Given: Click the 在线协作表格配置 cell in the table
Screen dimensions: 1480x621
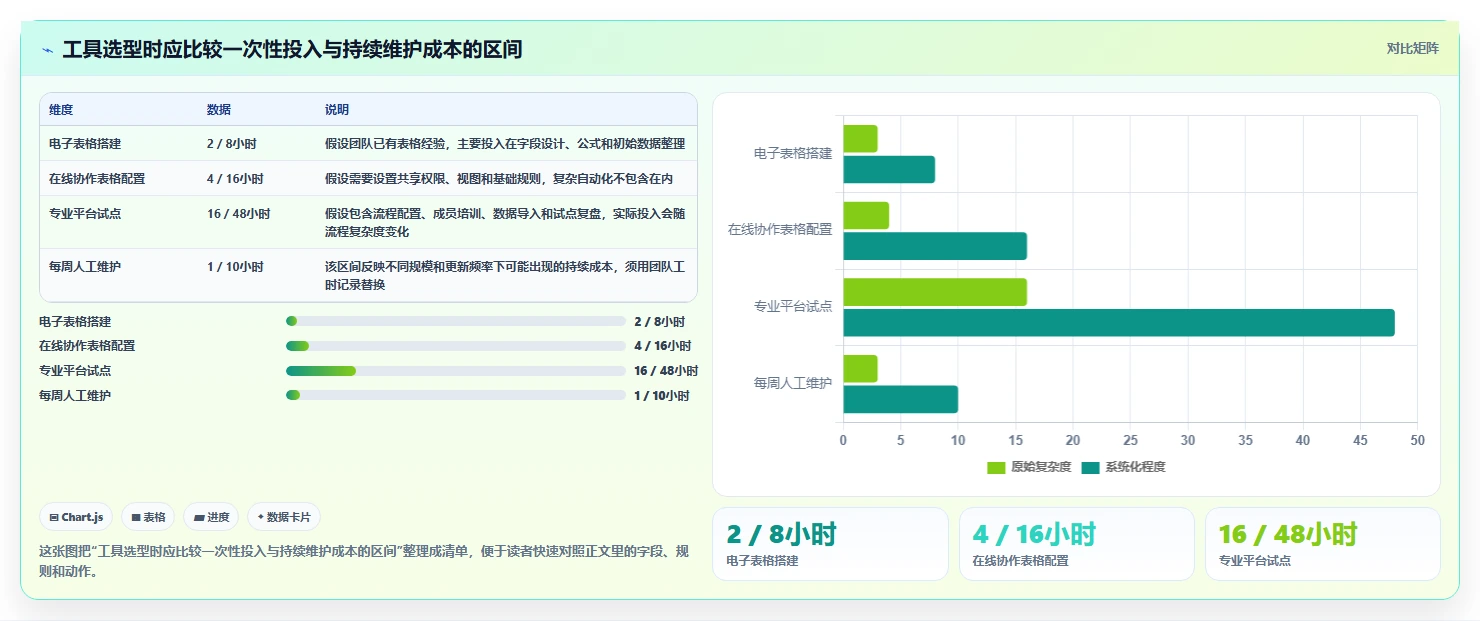Looking at the screenshot, I should click(97, 178).
